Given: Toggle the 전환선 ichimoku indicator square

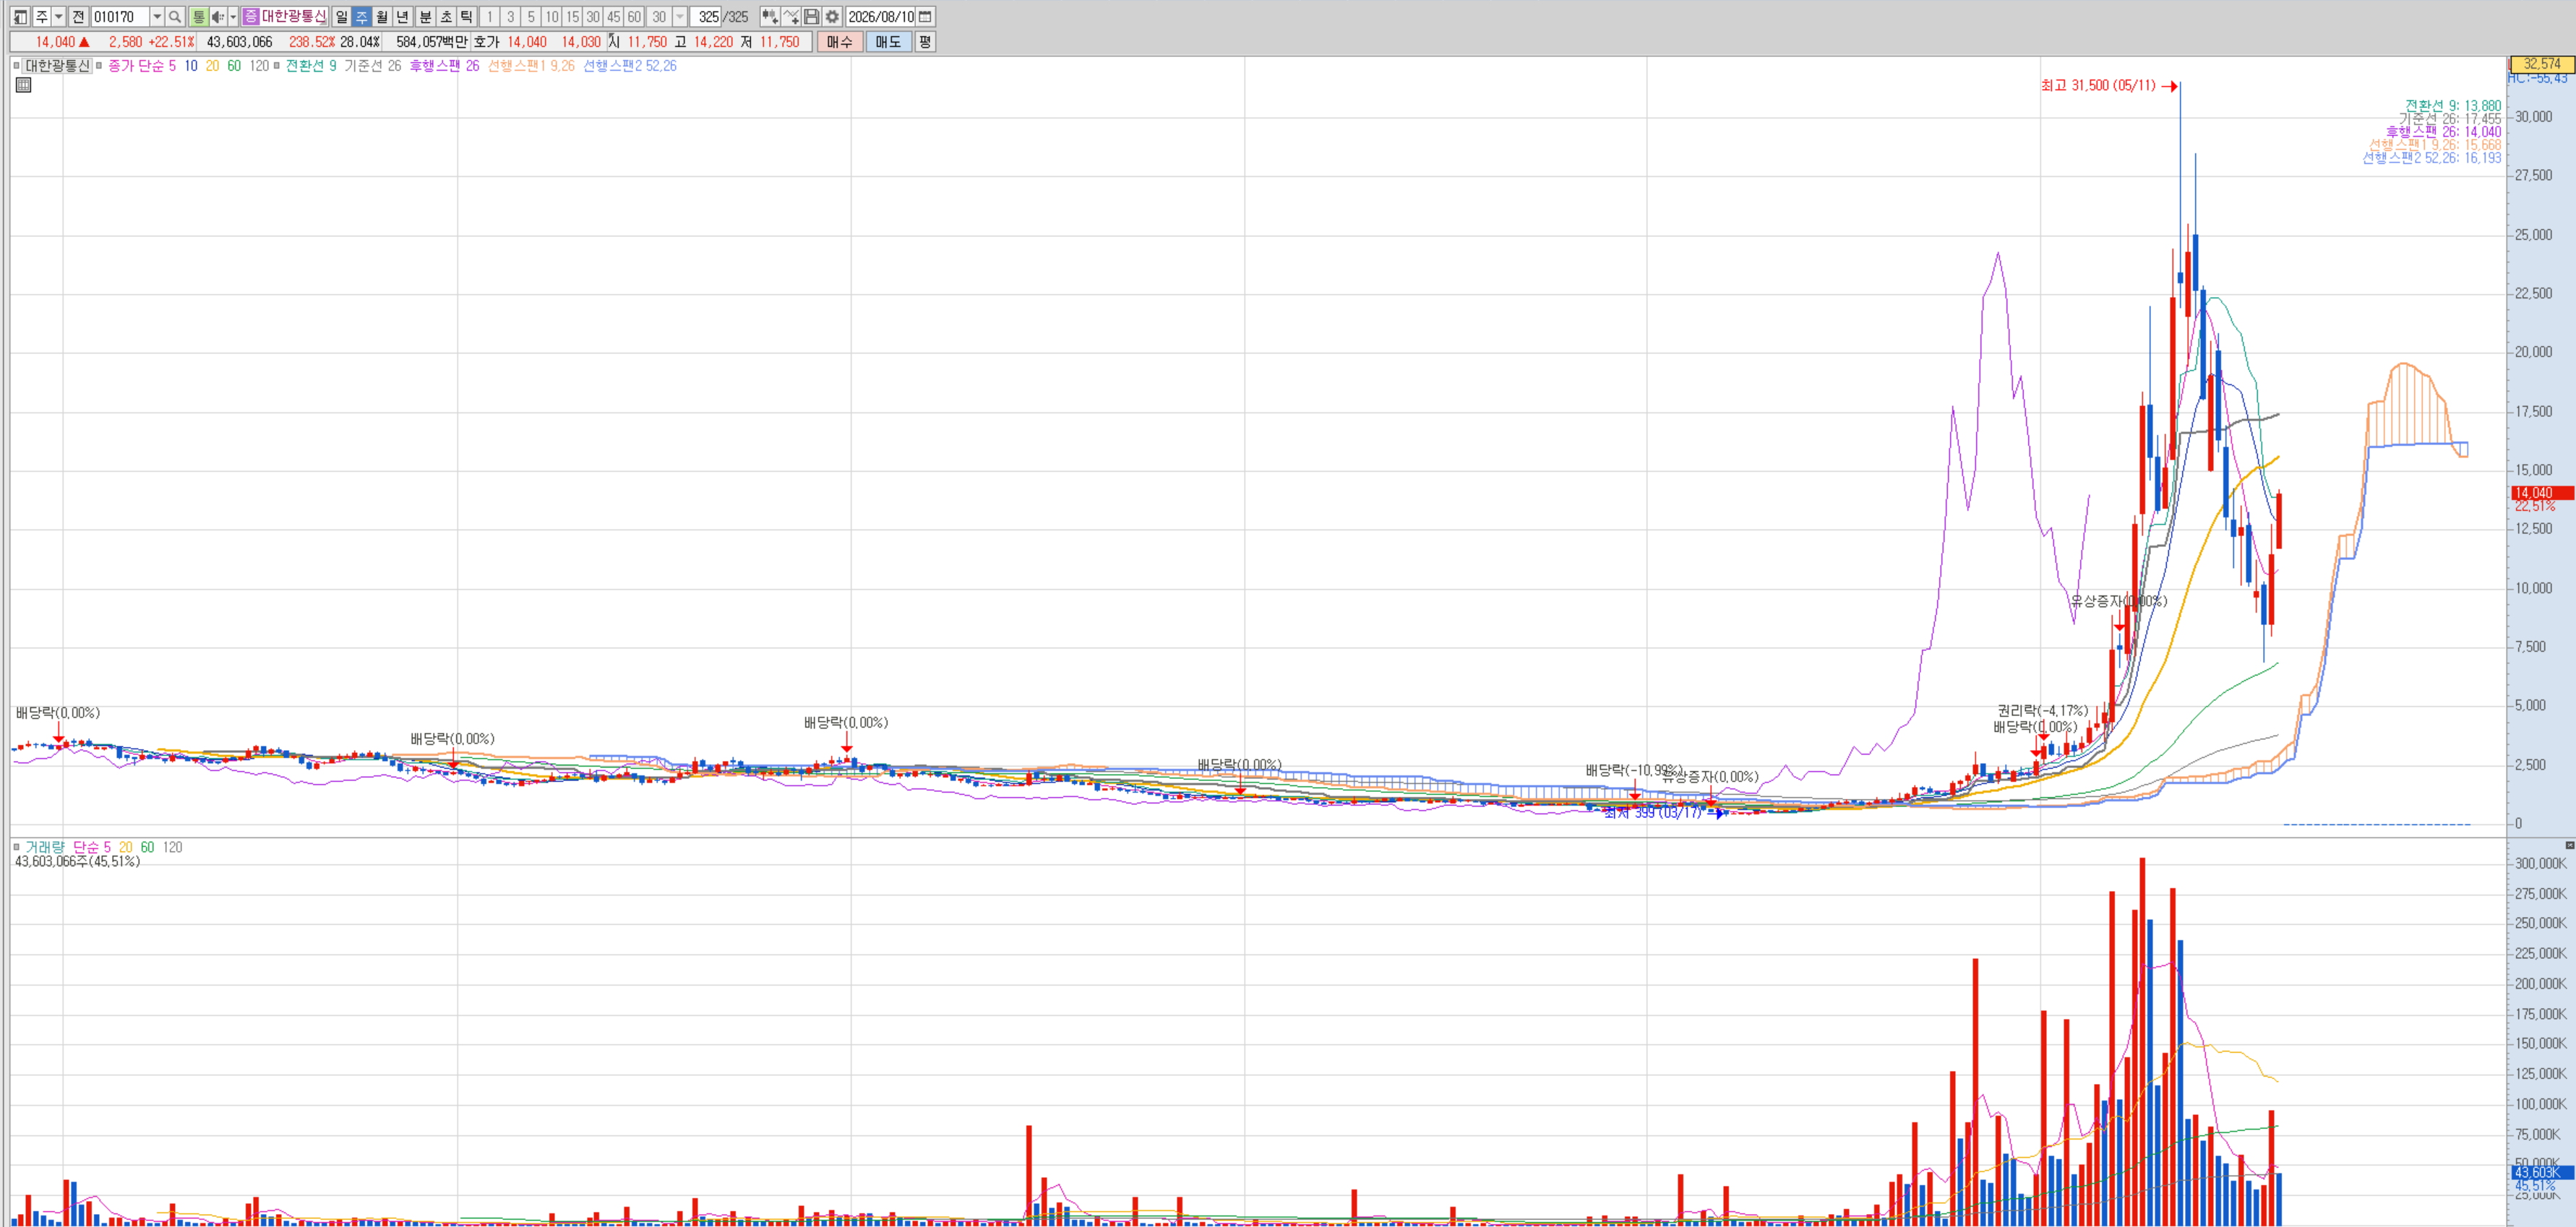Looking at the screenshot, I should point(277,66).
